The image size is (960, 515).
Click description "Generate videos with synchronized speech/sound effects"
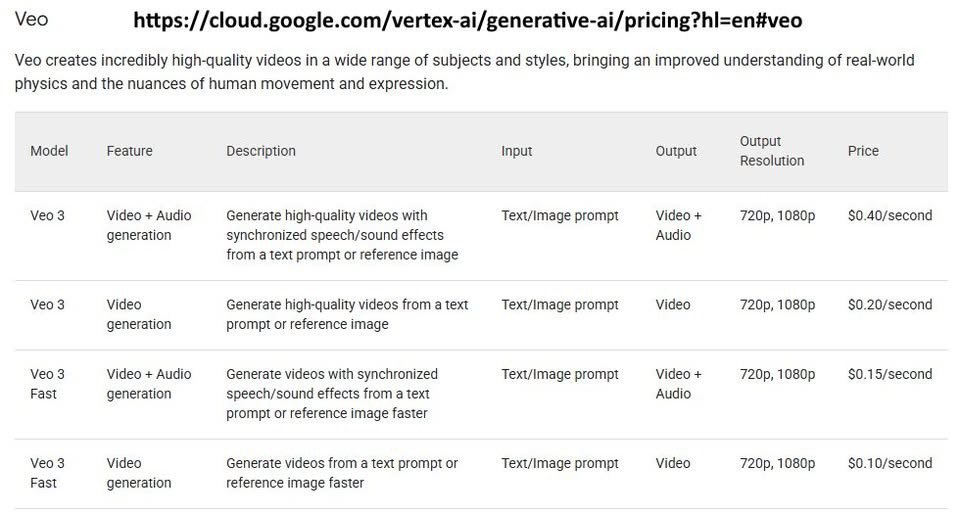click(x=331, y=393)
